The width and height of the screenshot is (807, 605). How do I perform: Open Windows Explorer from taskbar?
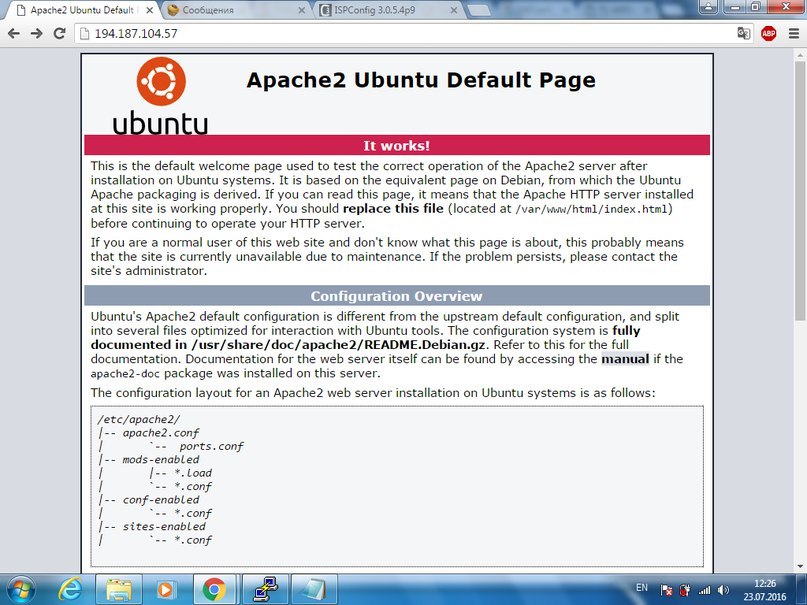click(x=118, y=590)
